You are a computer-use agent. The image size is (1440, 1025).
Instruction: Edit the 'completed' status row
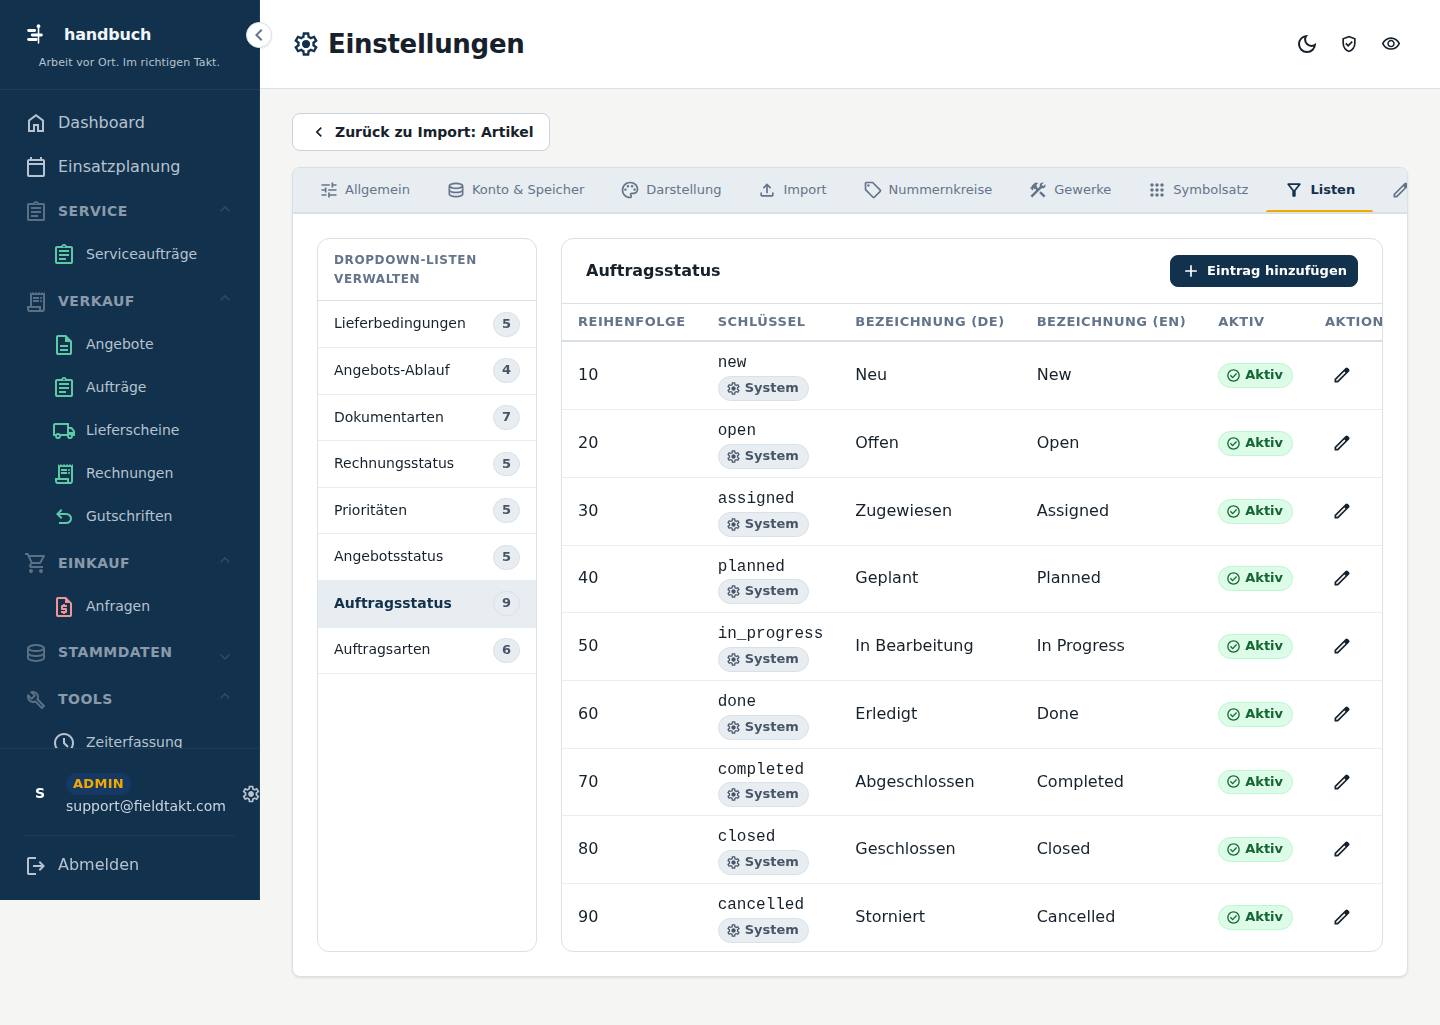click(x=1342, y=782)
